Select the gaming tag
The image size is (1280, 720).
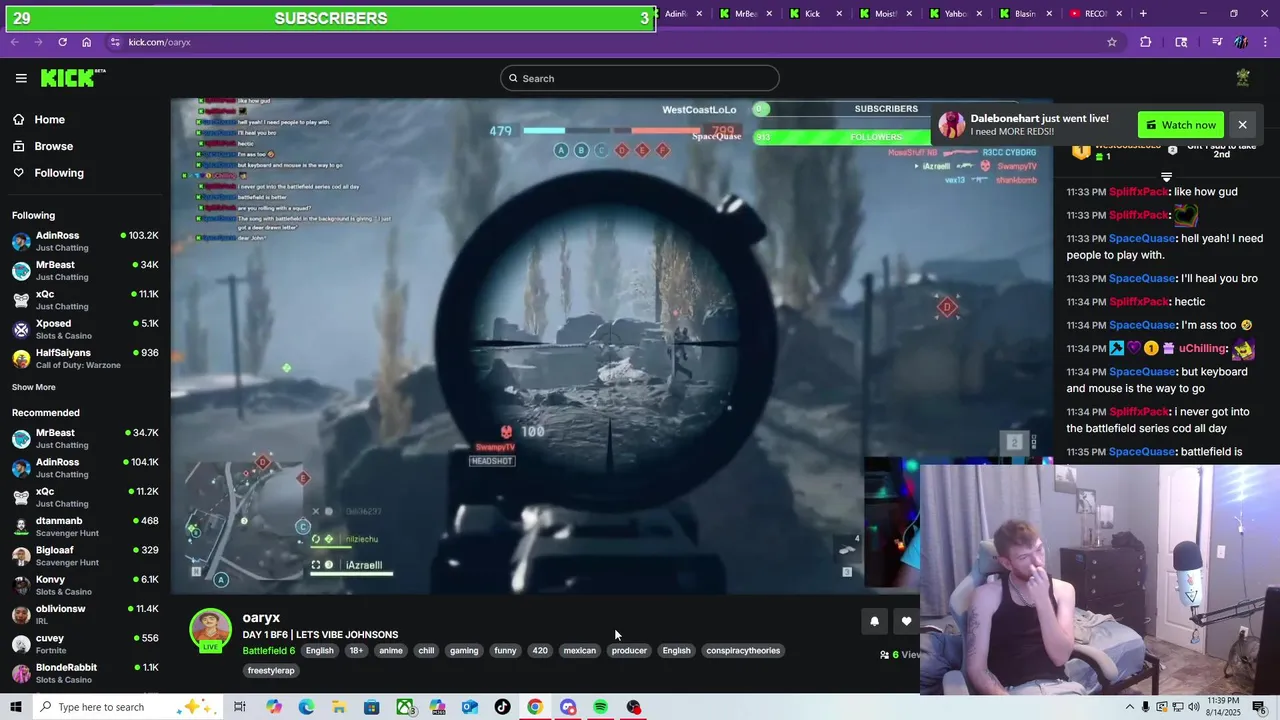464,651
